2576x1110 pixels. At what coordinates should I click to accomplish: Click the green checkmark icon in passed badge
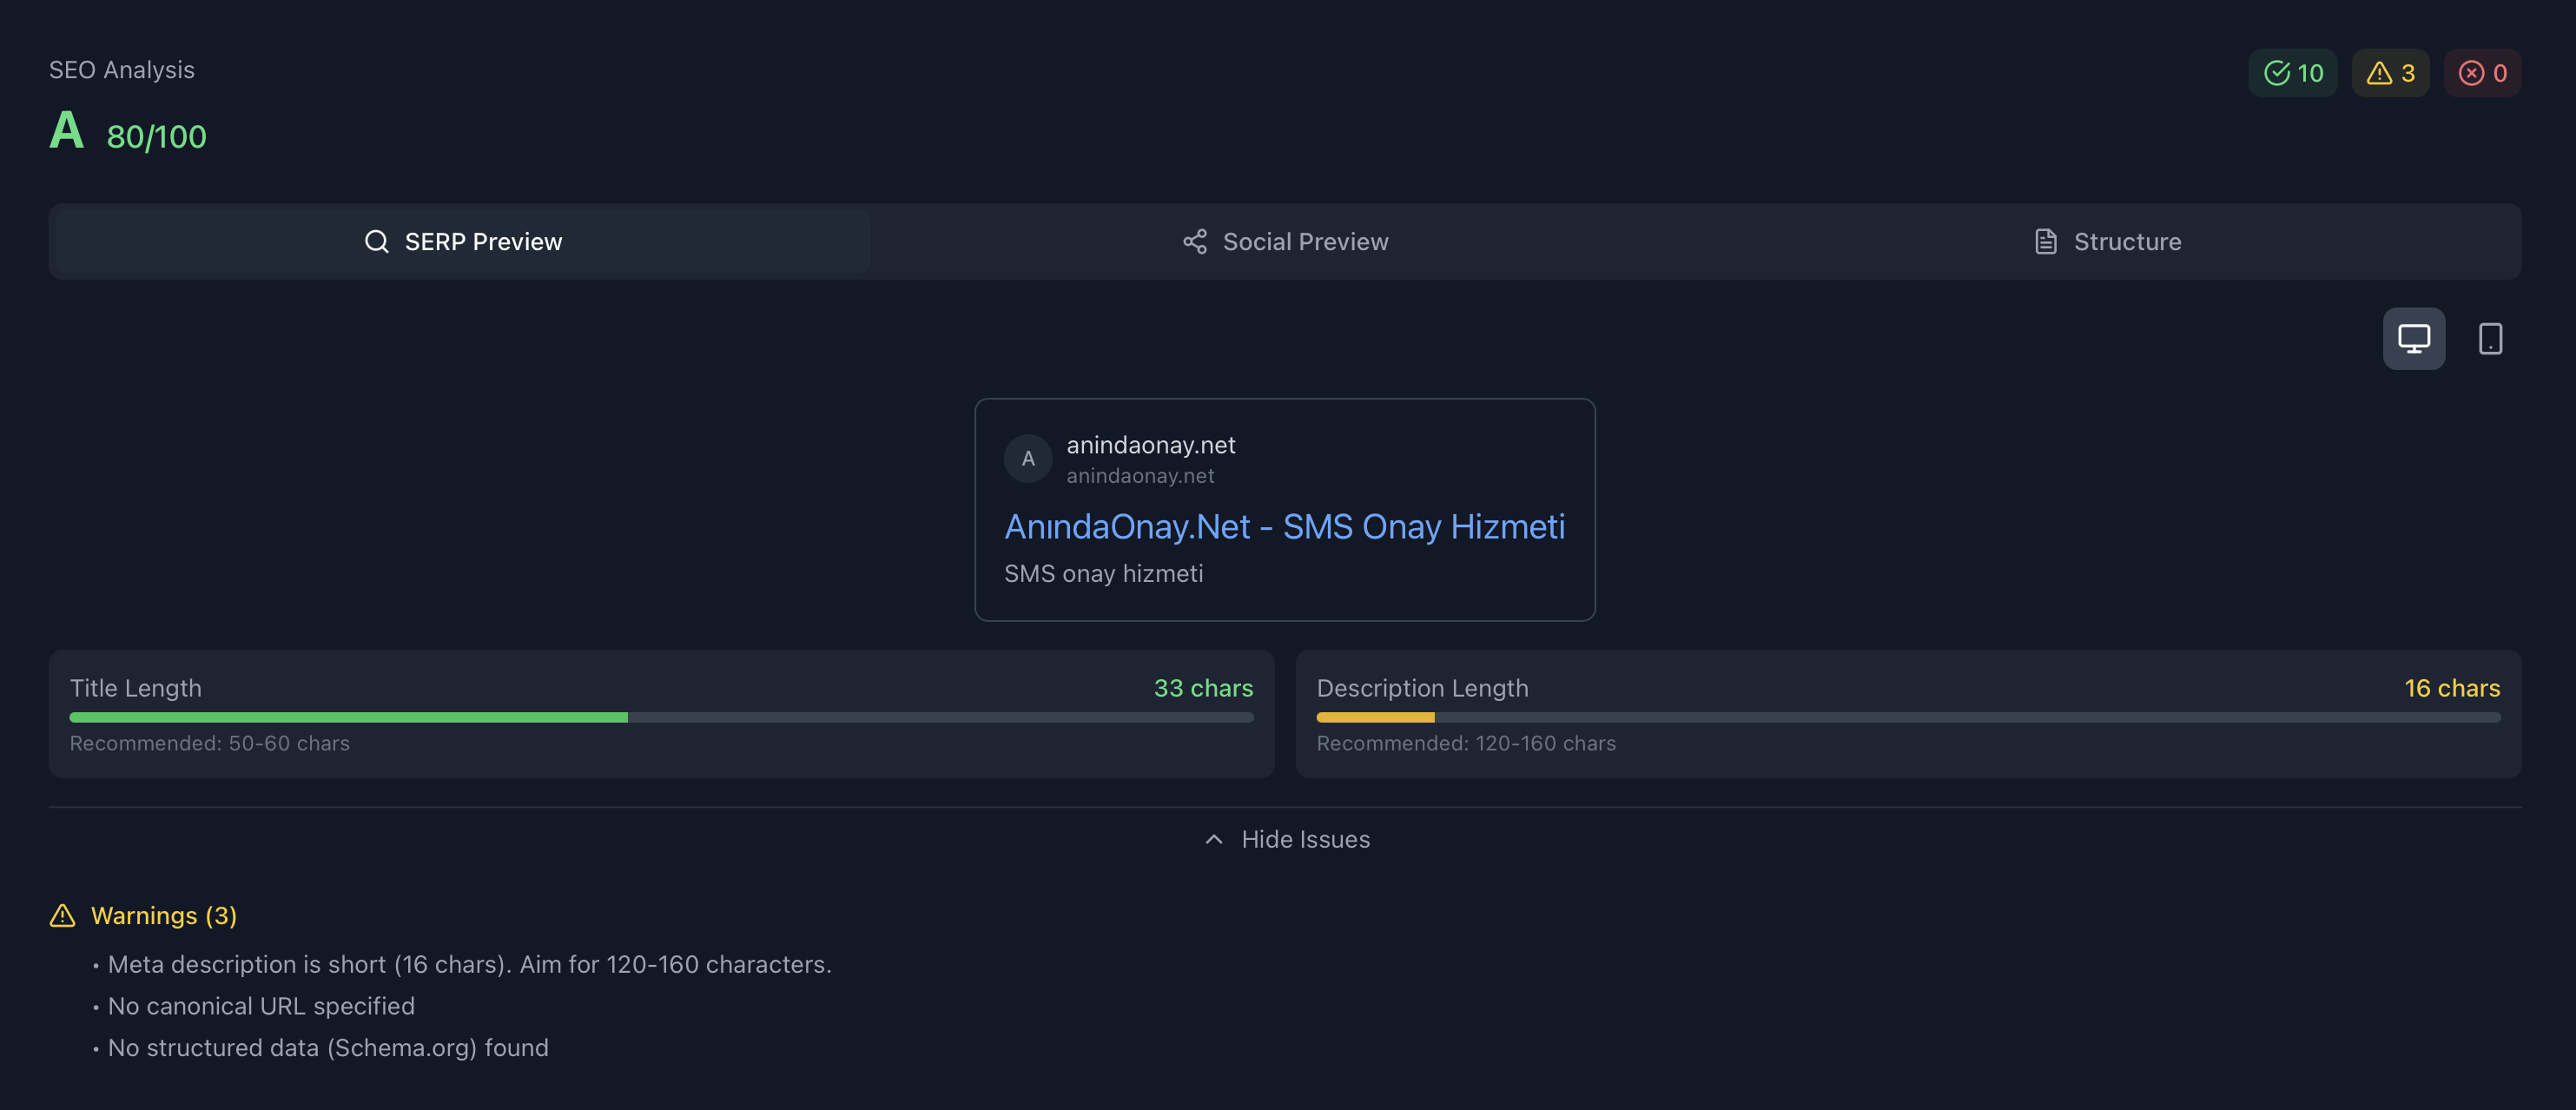[x=2277, y=73]
